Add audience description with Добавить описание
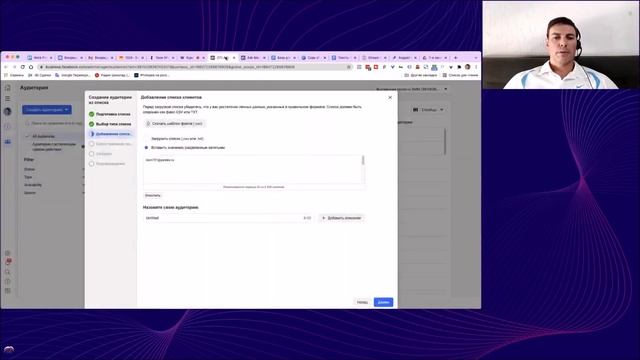640x360 pixels. click(x=341, y=218)
